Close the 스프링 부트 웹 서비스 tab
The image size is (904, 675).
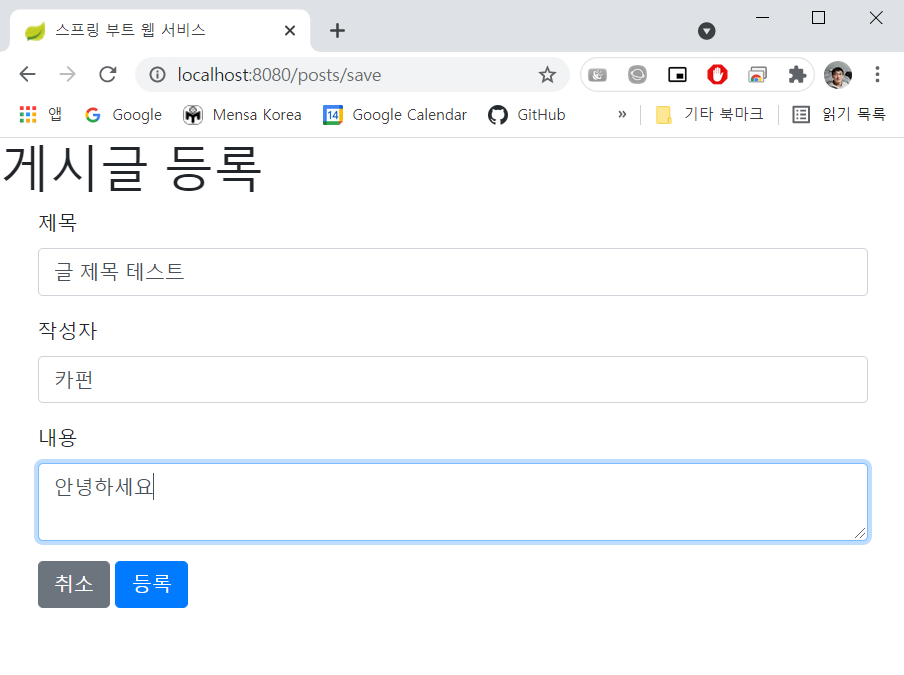pos(290,31)
